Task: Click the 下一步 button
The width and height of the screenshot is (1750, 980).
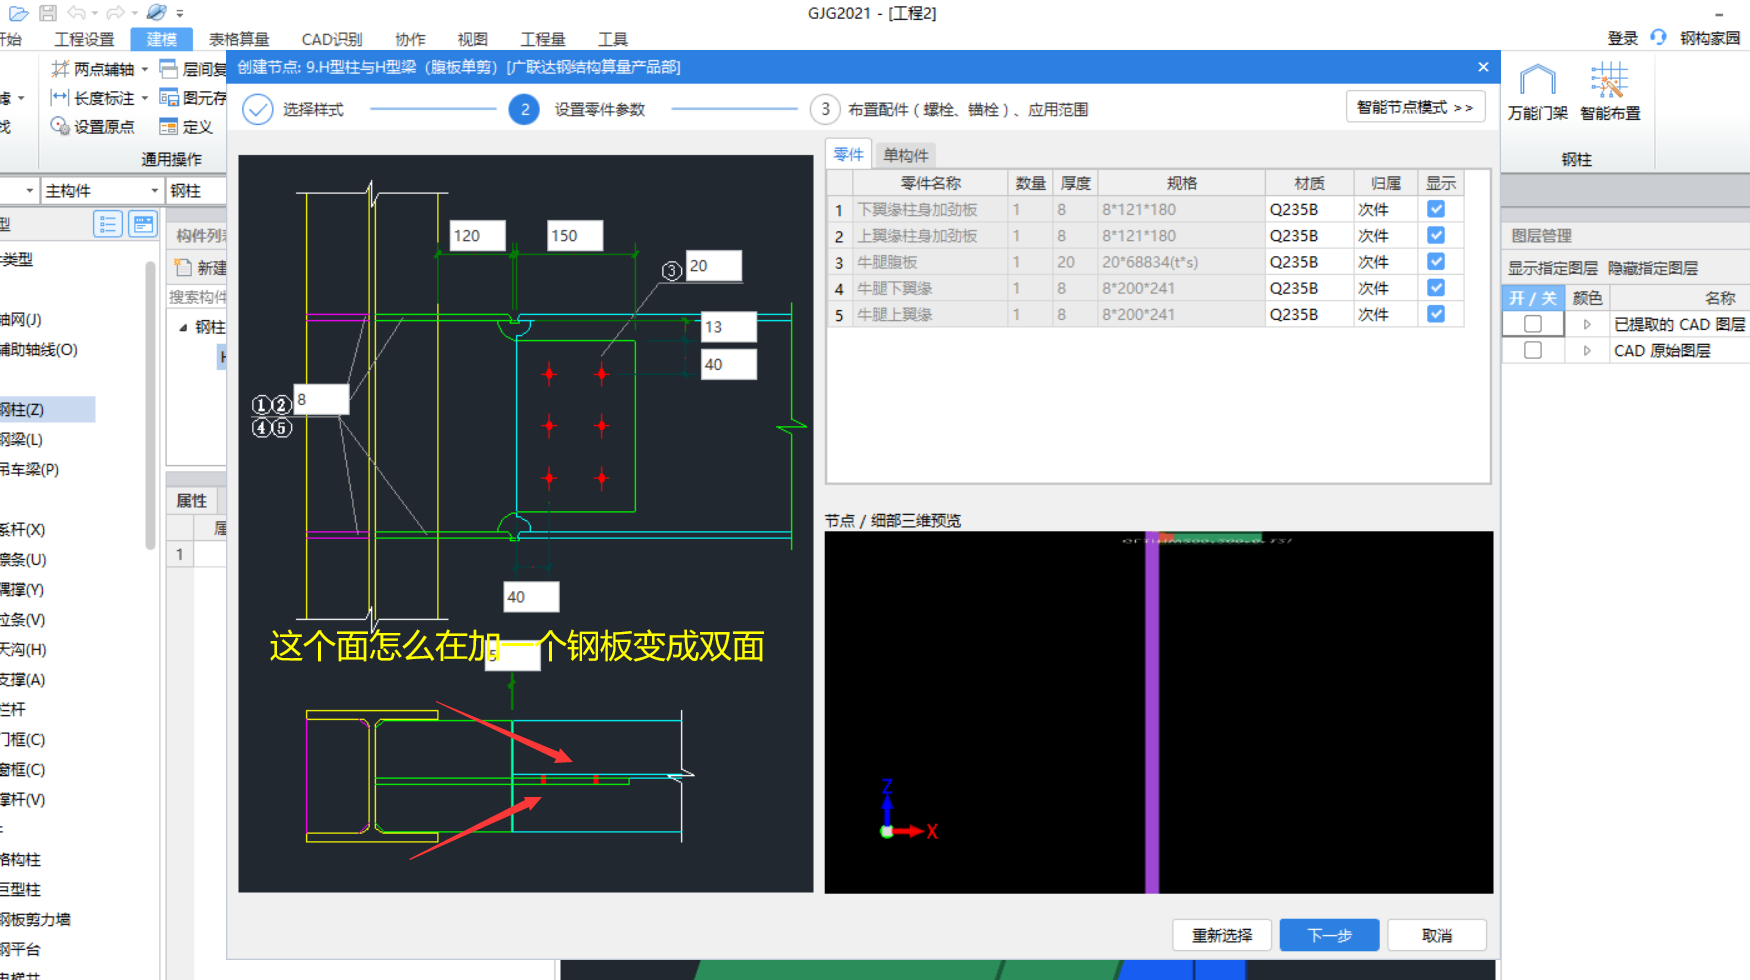Action: tap(1329, 935)
